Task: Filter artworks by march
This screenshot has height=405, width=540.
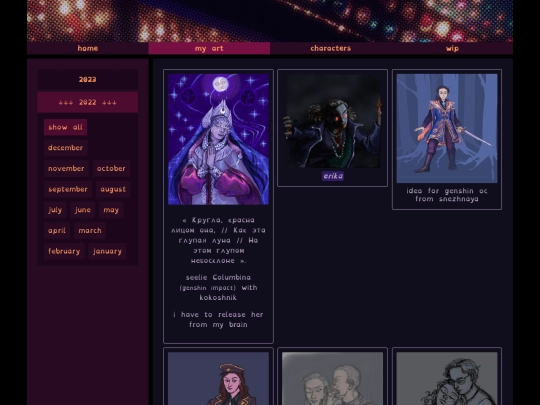Action: pyautogui.click(x=90, y=230)
